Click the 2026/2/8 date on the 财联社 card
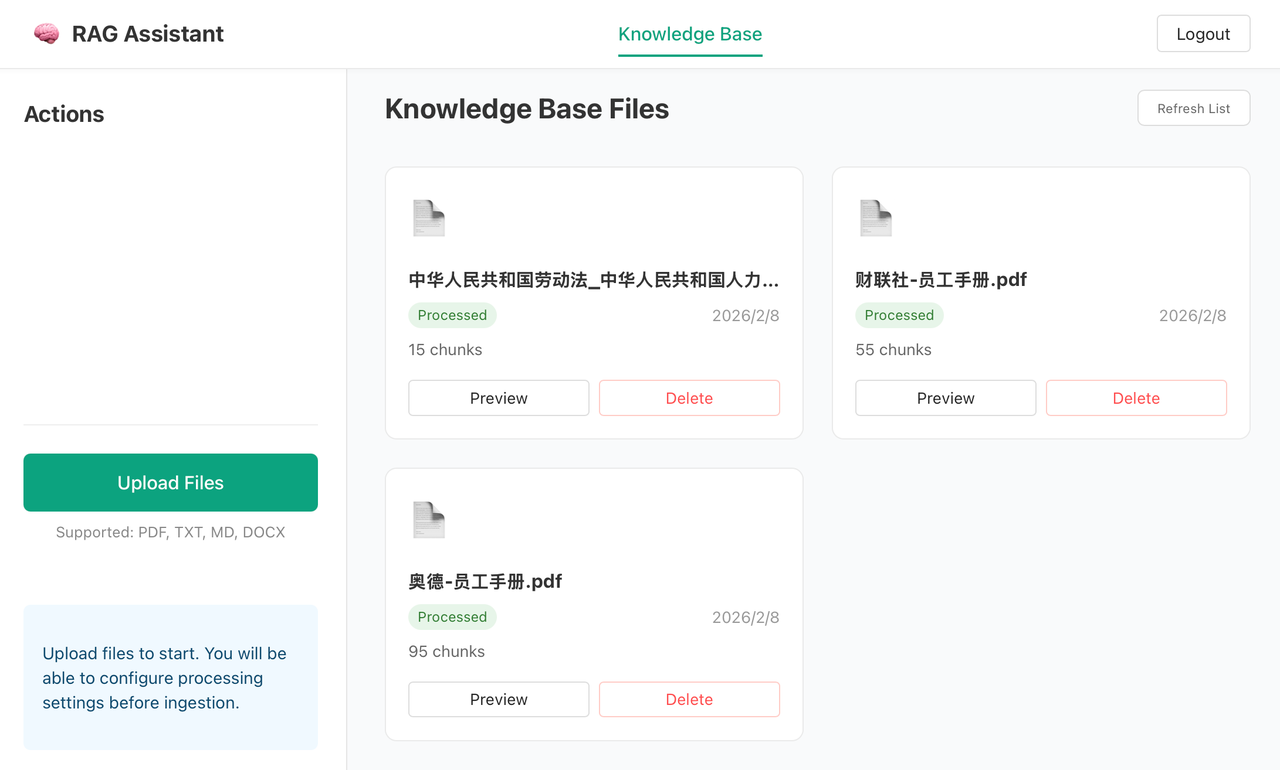This screenshot has height=770, width=1280. (1192, 316)
